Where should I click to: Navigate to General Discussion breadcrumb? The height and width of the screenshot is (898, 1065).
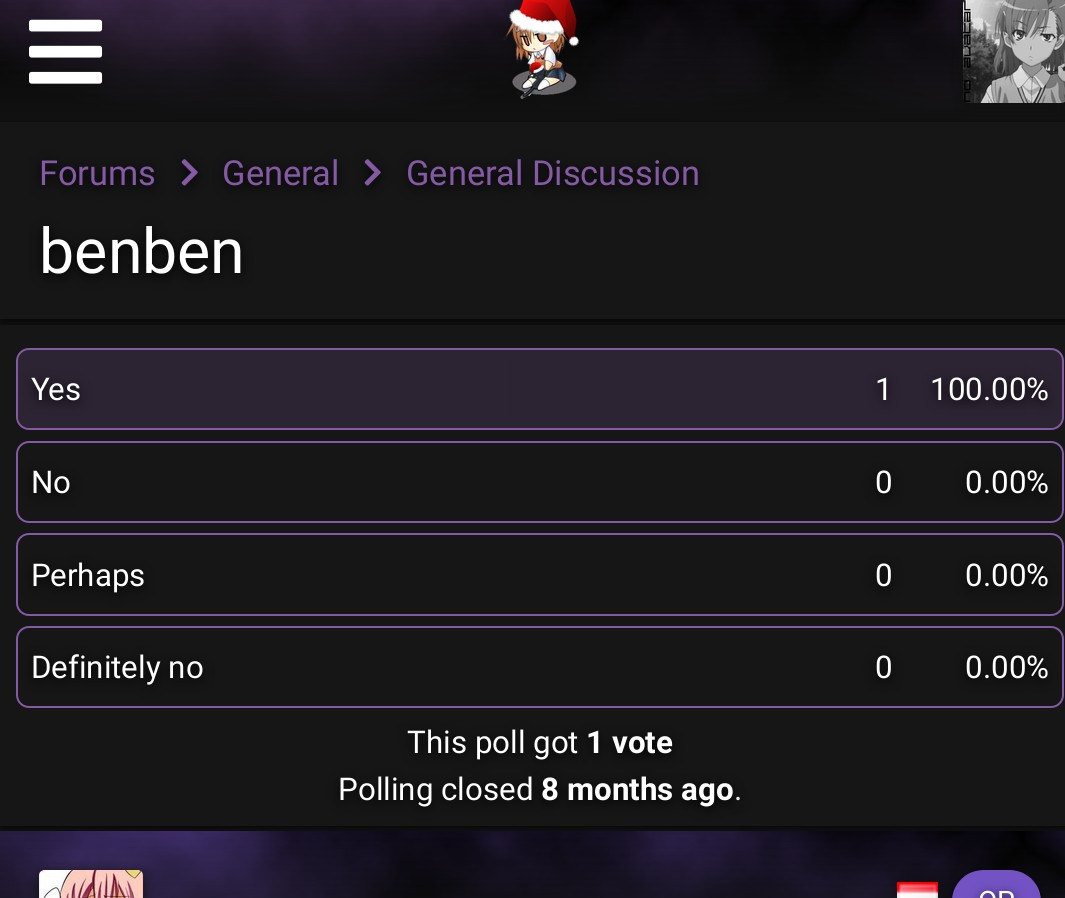(553, 173)
